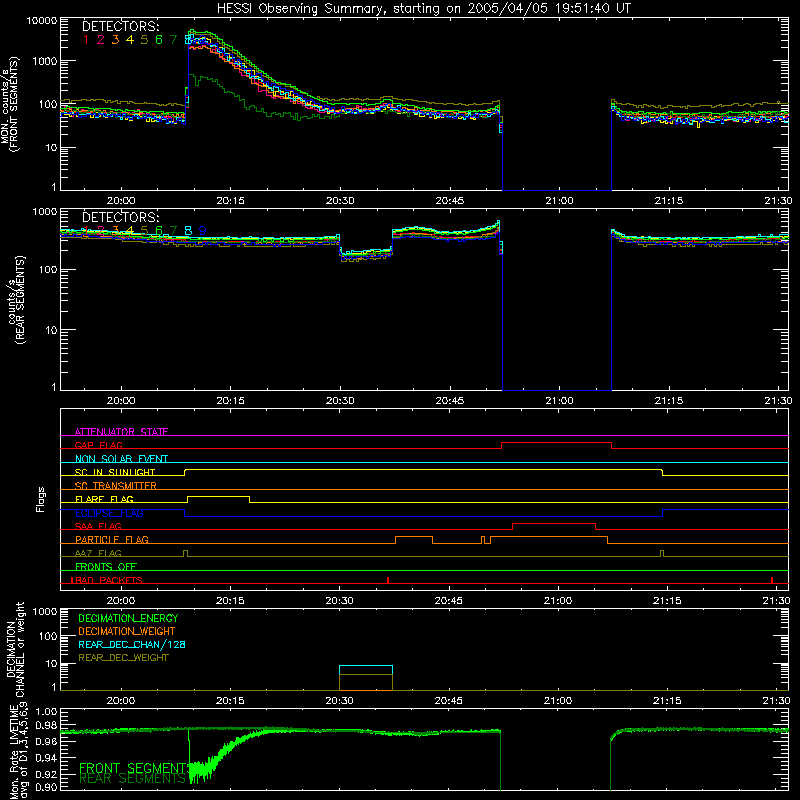
Task: Click the DECIMATION_WEIGHT legend entry
Action: coord(127,631)
